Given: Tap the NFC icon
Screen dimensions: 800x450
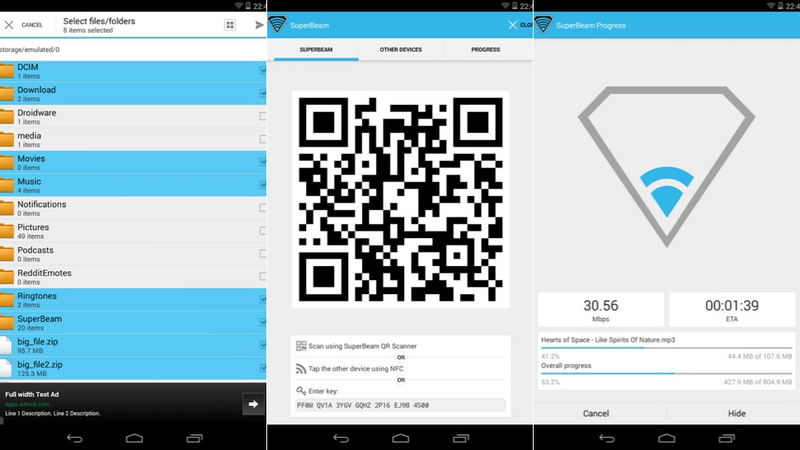Looking at the screenshot, I should (301, 368).
